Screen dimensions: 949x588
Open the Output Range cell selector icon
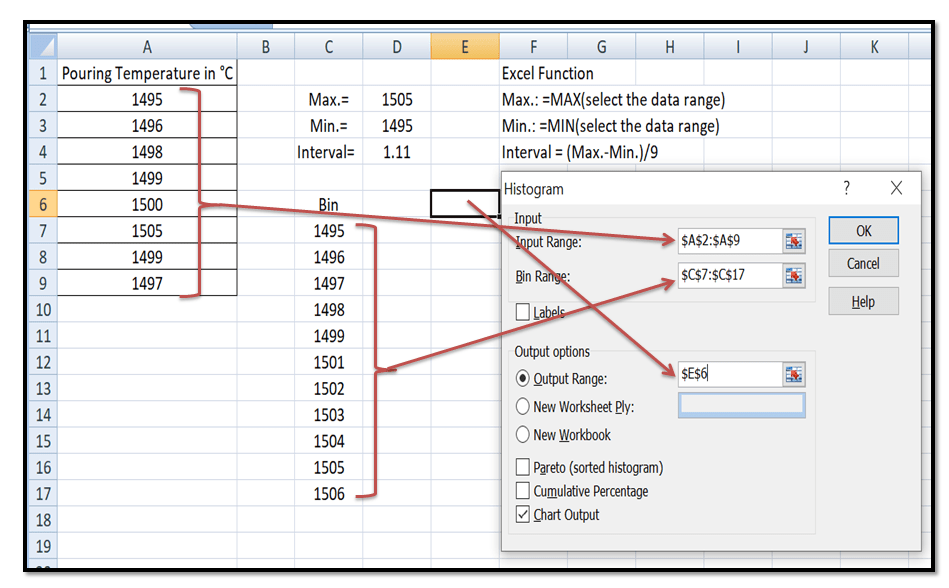[x=795, y=372]
